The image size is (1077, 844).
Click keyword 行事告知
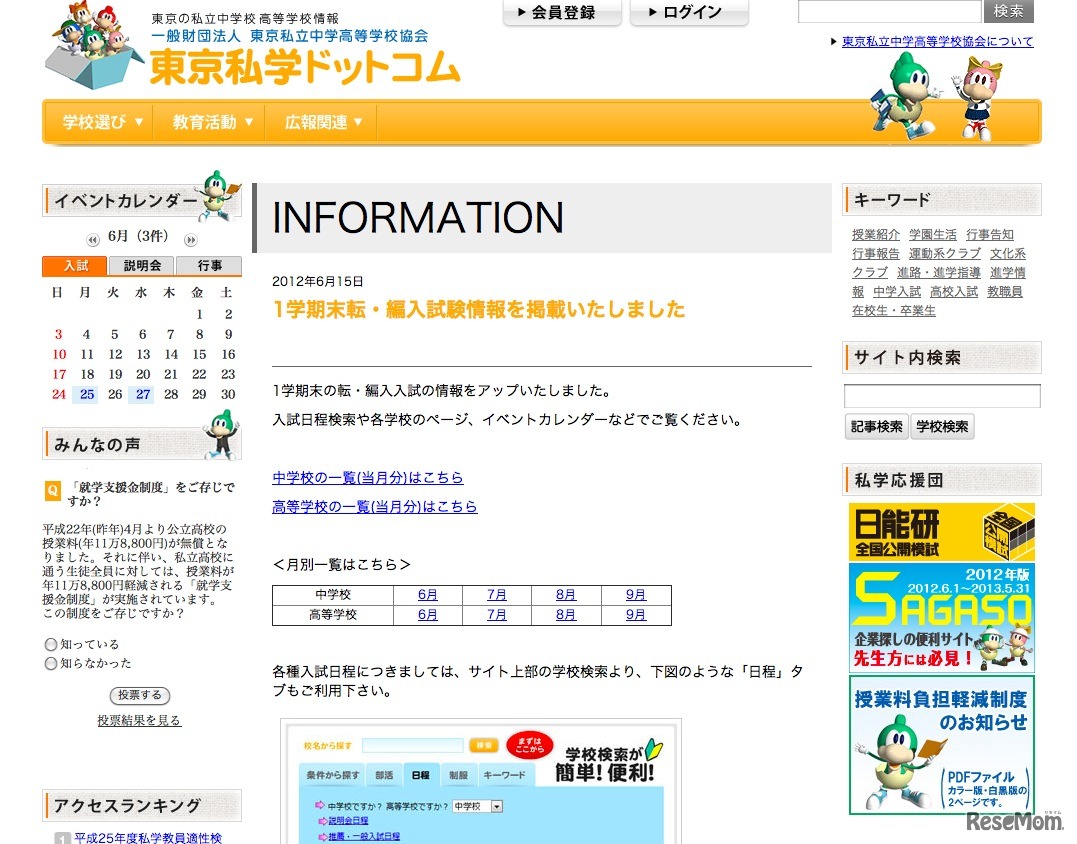click(x=990, y=235)
